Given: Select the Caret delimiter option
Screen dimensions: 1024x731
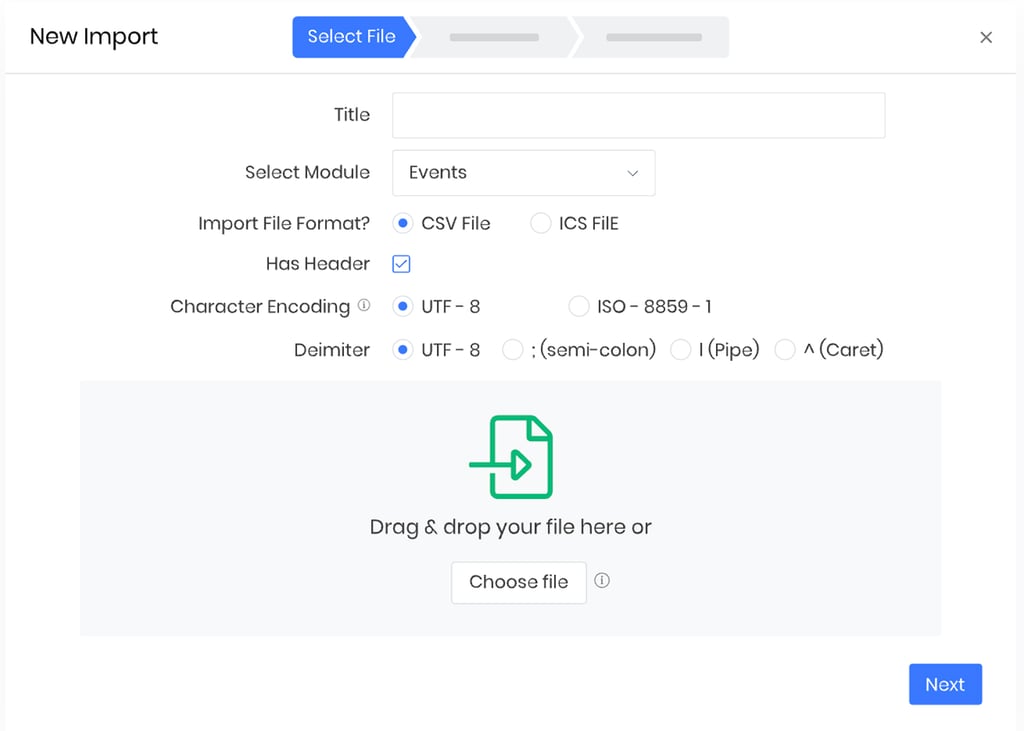Looking at the screenshot, I should [x=785, y=349].
